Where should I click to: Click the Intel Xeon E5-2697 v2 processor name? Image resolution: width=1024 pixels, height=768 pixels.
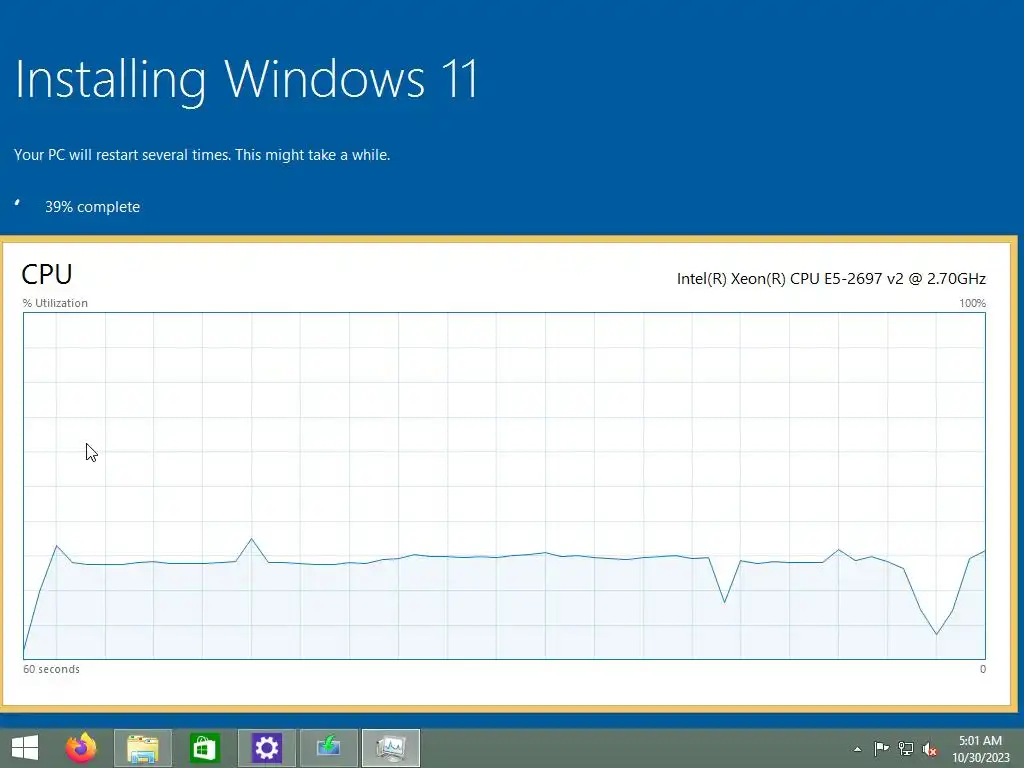pos(831,279)
